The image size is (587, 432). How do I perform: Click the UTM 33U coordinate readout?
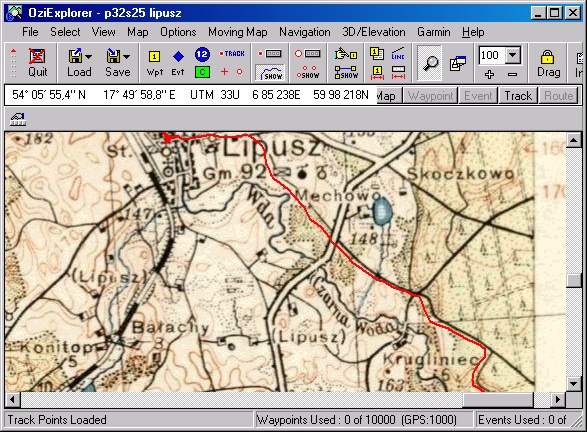(215, 95)
